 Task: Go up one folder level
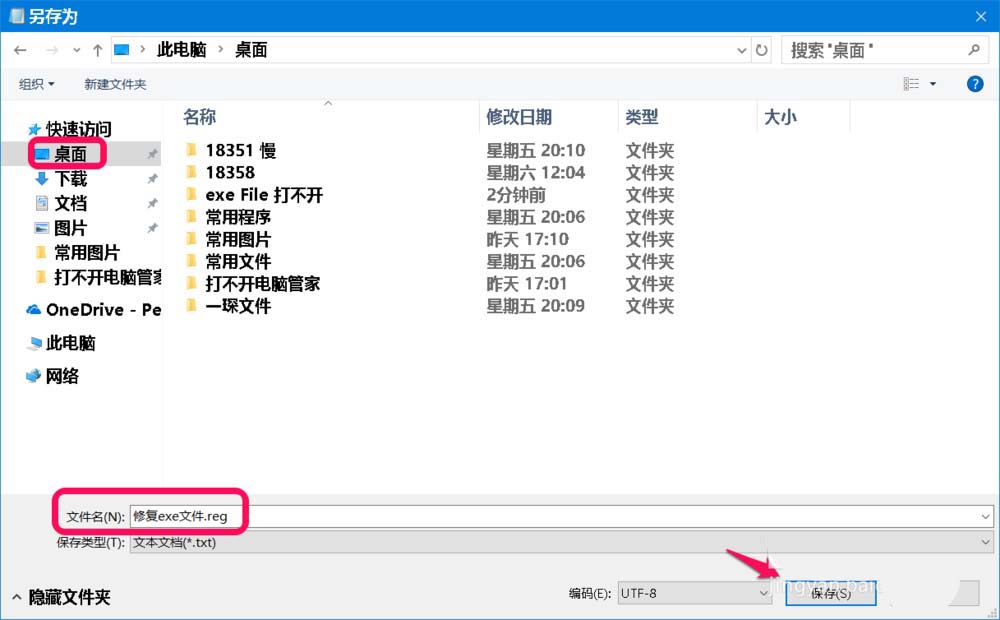(x=97, y=49)
